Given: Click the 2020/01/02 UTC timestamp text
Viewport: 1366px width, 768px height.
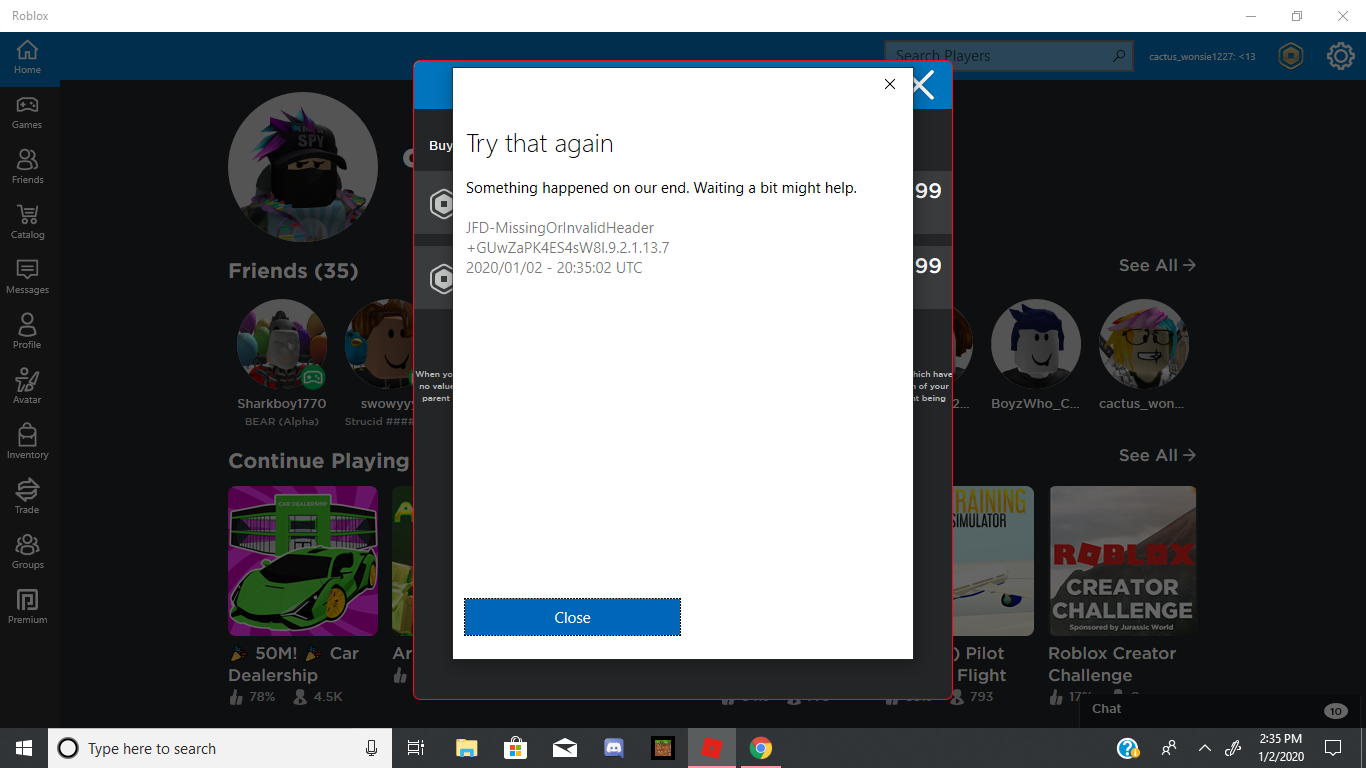Looking at the screenshot, I should tap(554, 268).
